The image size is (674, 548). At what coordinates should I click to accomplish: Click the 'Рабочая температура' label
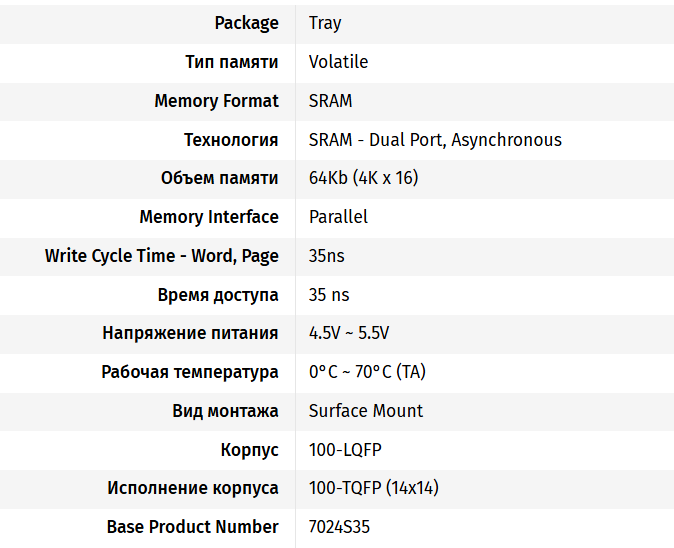190,372
